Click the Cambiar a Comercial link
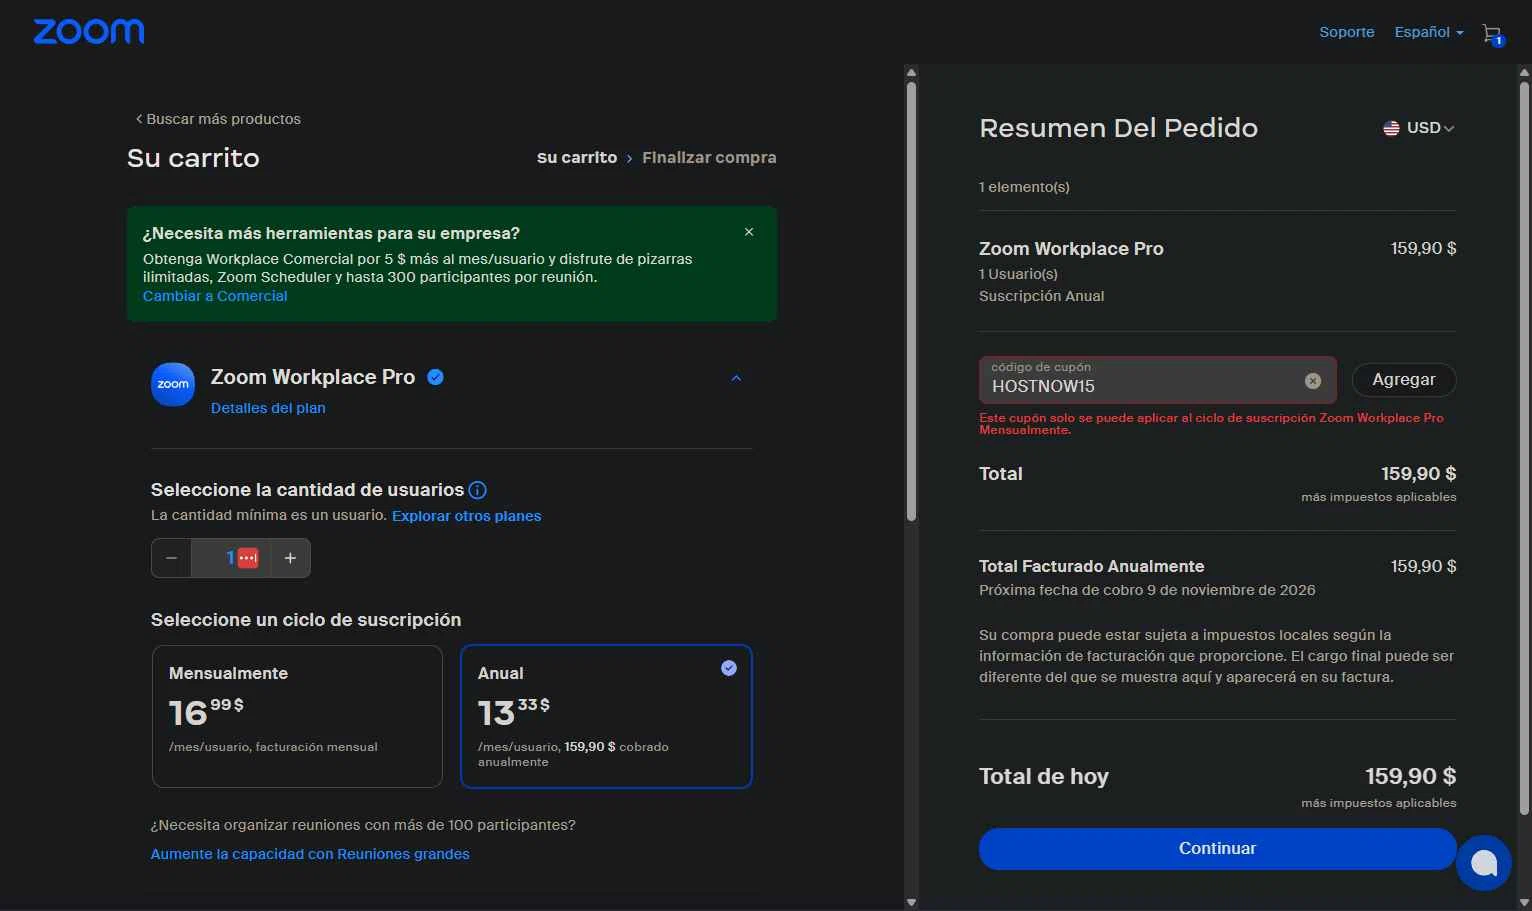Viewport: 1532px width, 911px height. pyautogui.click(x=215, y=296)
